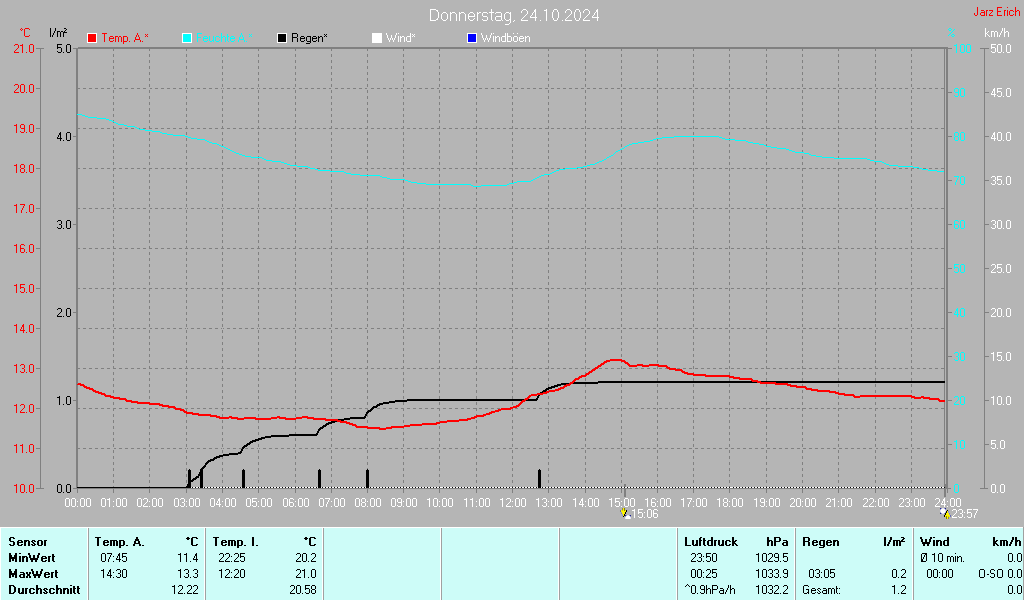Image resolution: width=1024 pixels, height=600 pixels.
Task: Click the red Temp. A. legend swatch
Action: (93, 38)
